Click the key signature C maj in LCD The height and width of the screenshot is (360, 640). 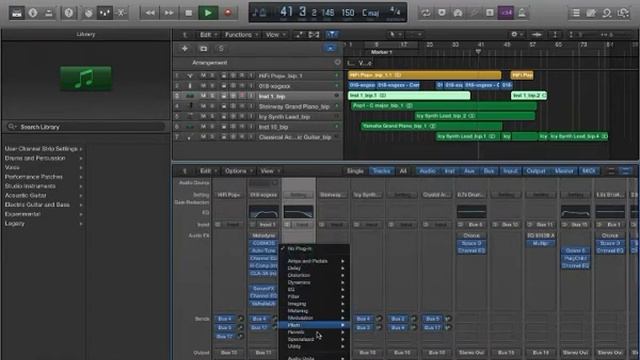pyautogui.click(x=371, y=13)
